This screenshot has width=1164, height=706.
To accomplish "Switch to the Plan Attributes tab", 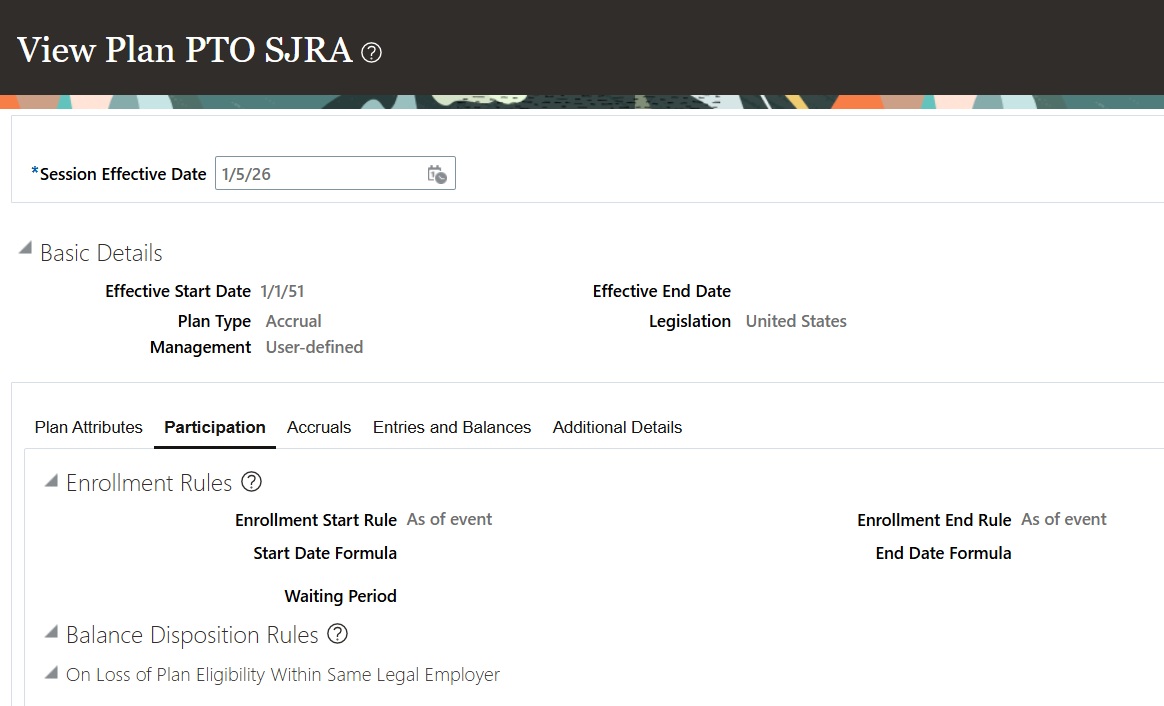I will (x=89, y=427).
